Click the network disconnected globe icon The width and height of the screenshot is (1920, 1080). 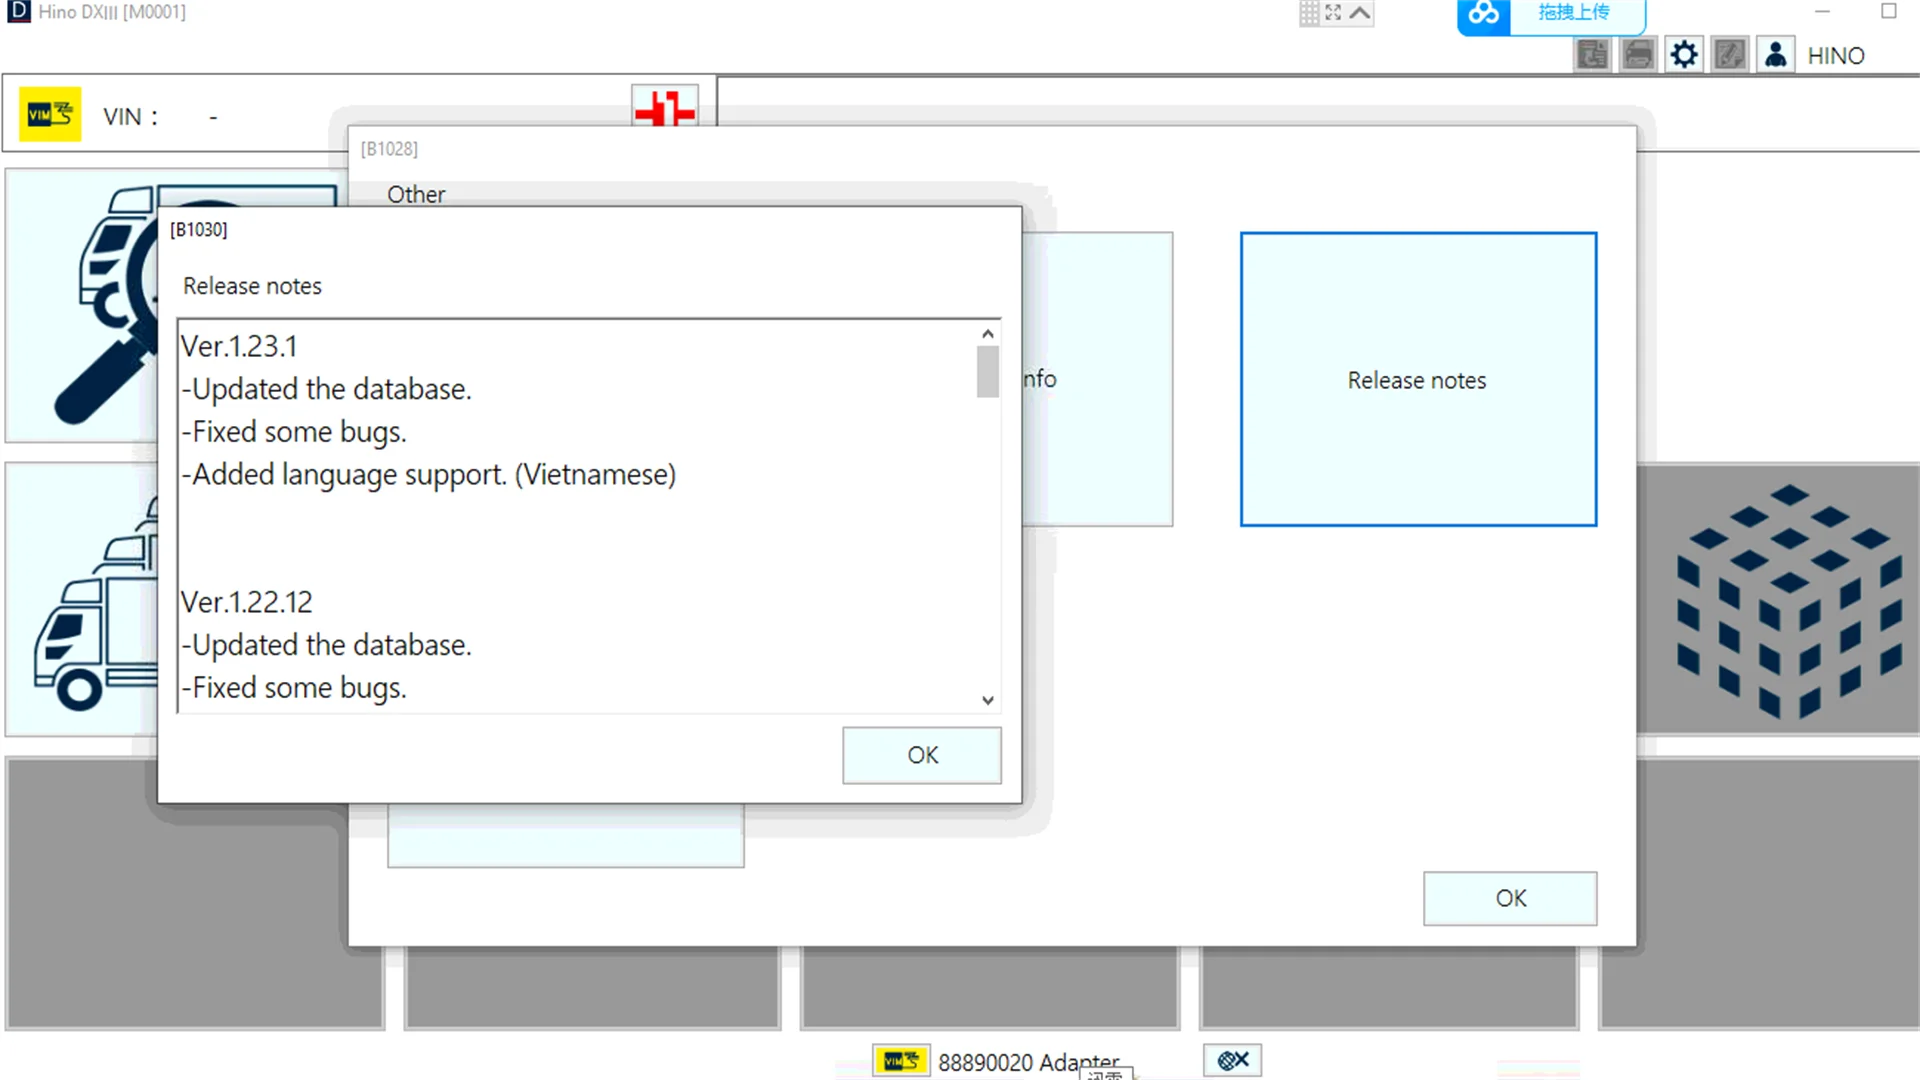1232,1060
